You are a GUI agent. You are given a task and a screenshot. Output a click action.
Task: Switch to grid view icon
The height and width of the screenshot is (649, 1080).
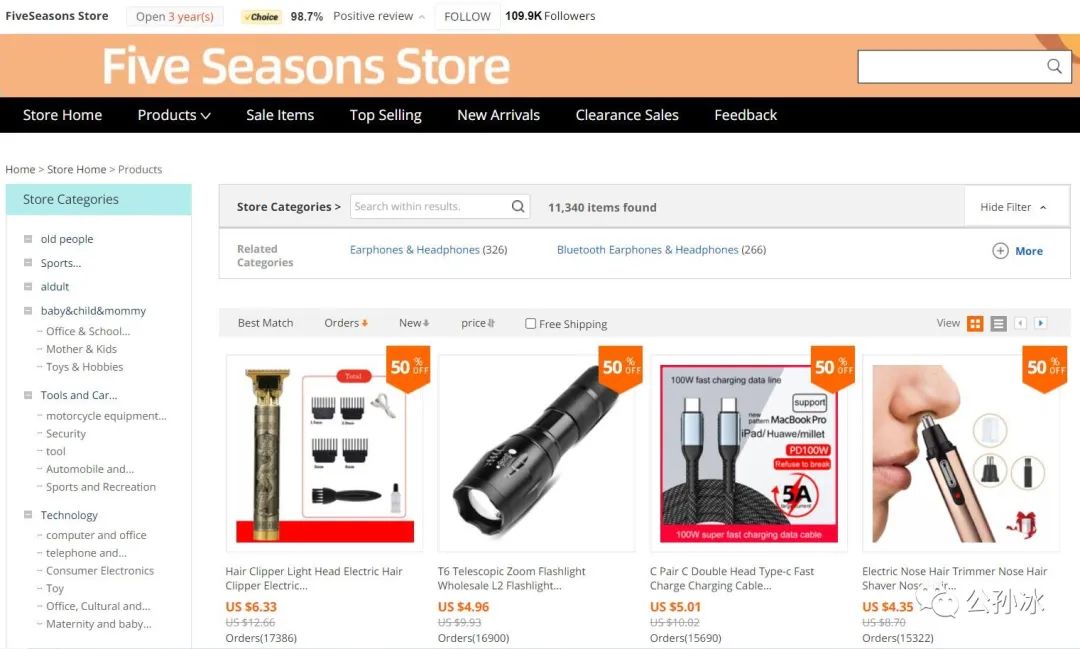975,323
